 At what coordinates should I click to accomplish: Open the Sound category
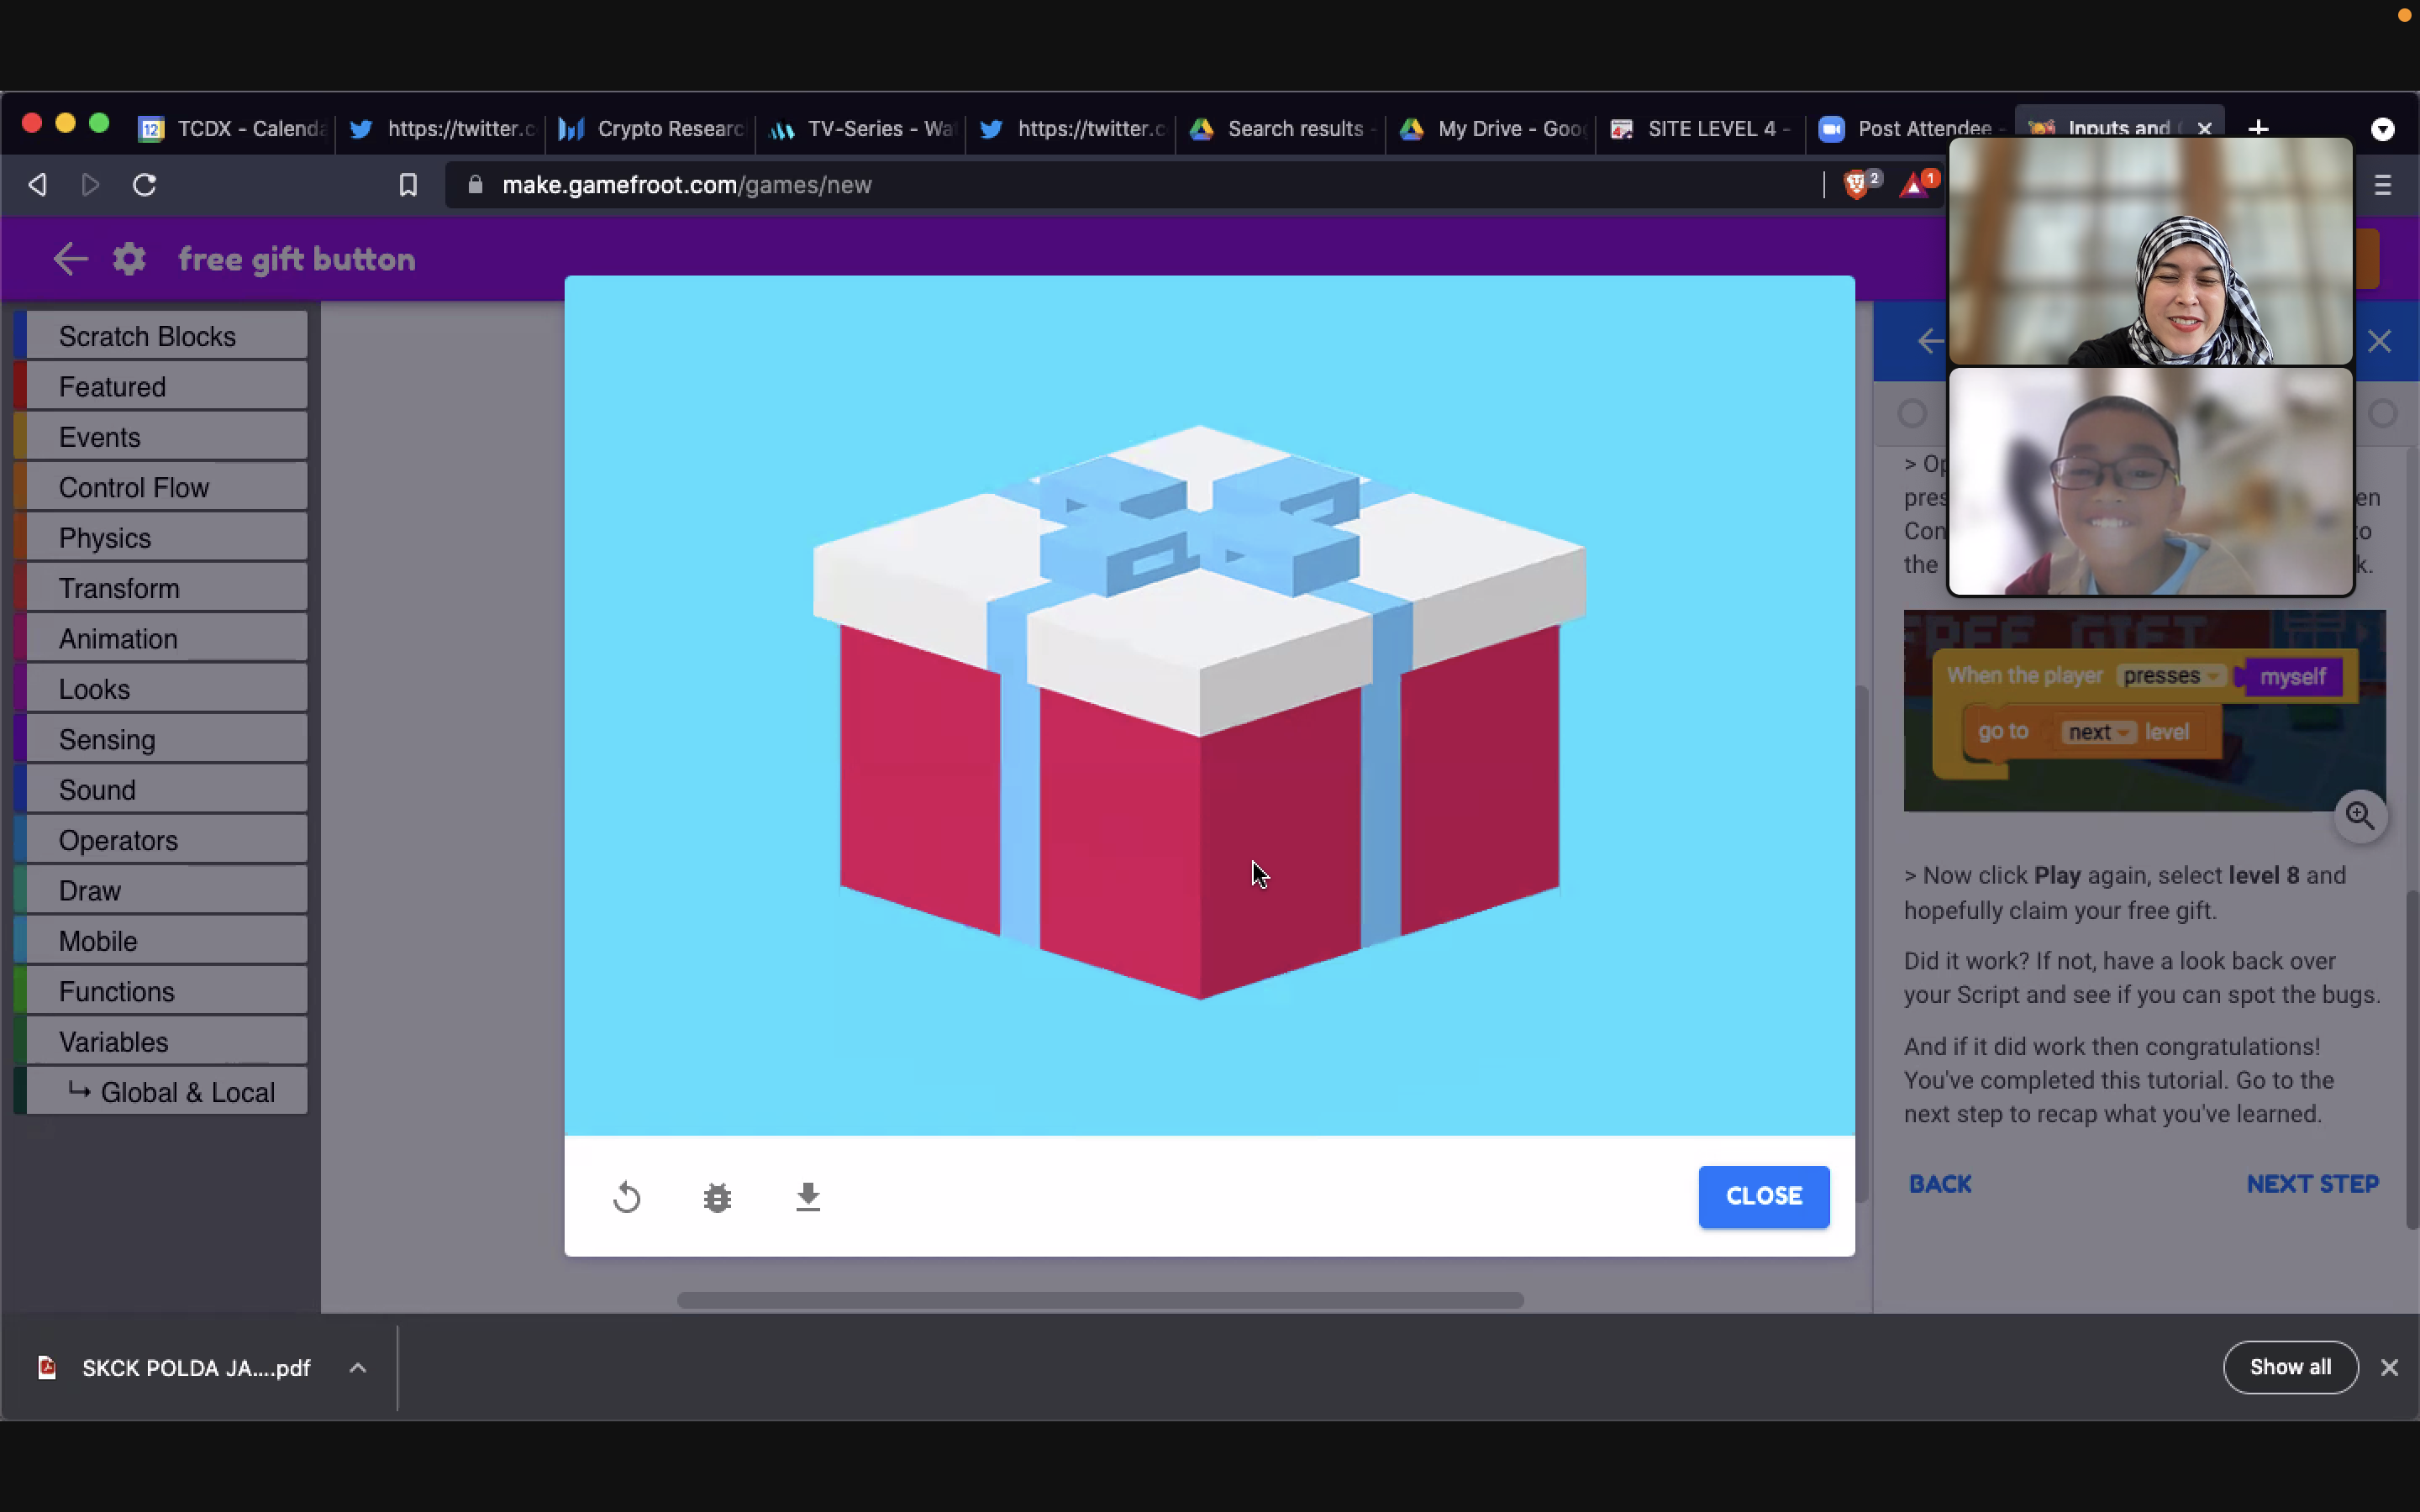[x=161, y=790]
